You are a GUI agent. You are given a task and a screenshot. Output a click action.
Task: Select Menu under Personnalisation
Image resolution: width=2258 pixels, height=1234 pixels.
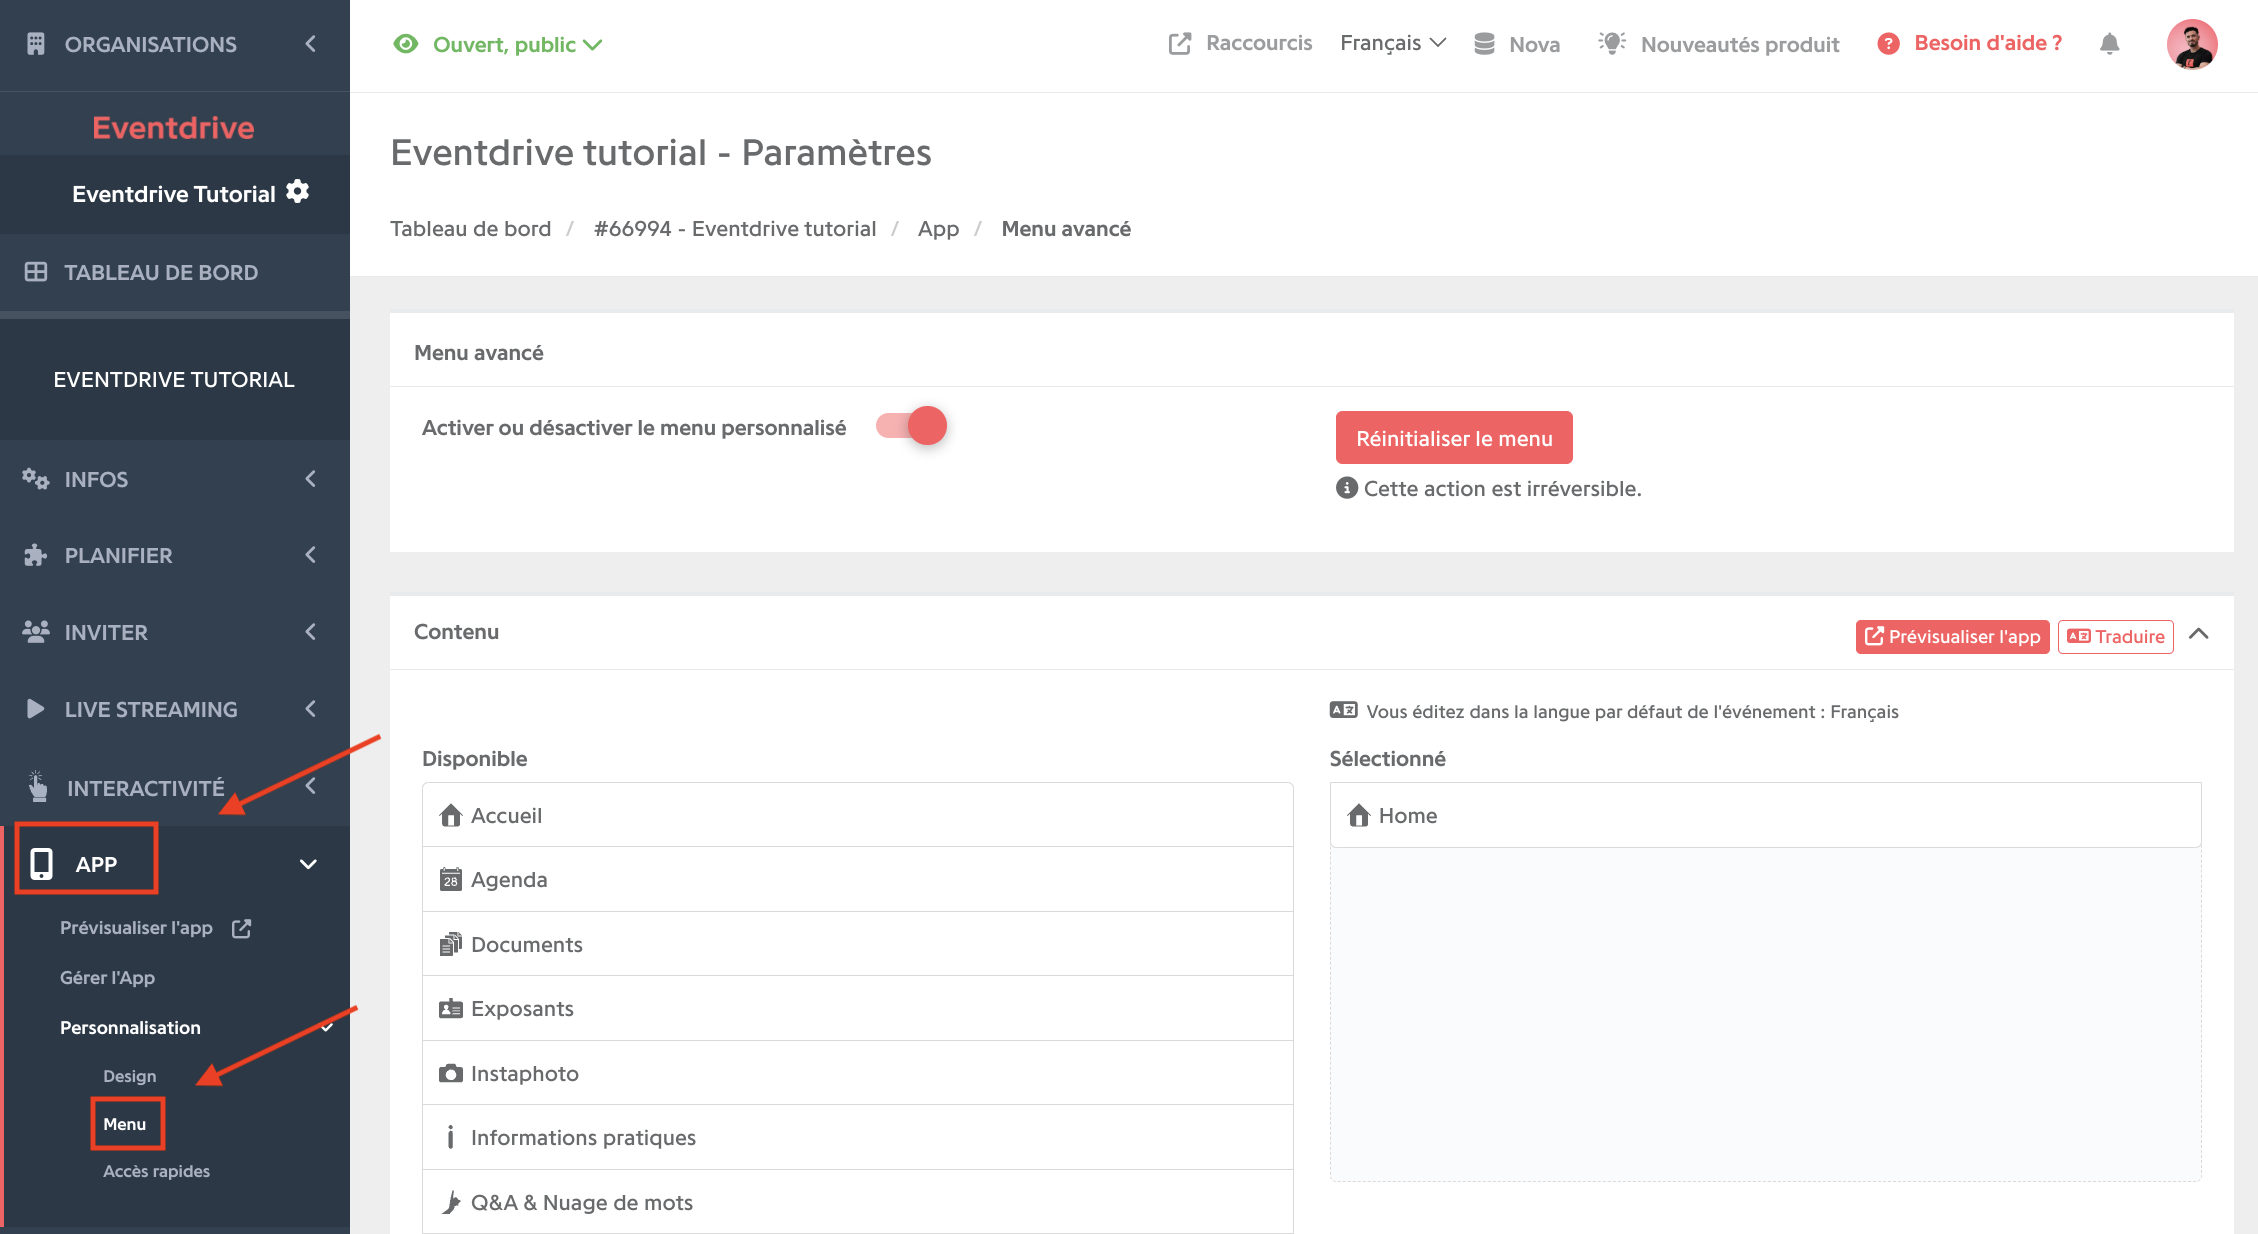[125, 1124]
